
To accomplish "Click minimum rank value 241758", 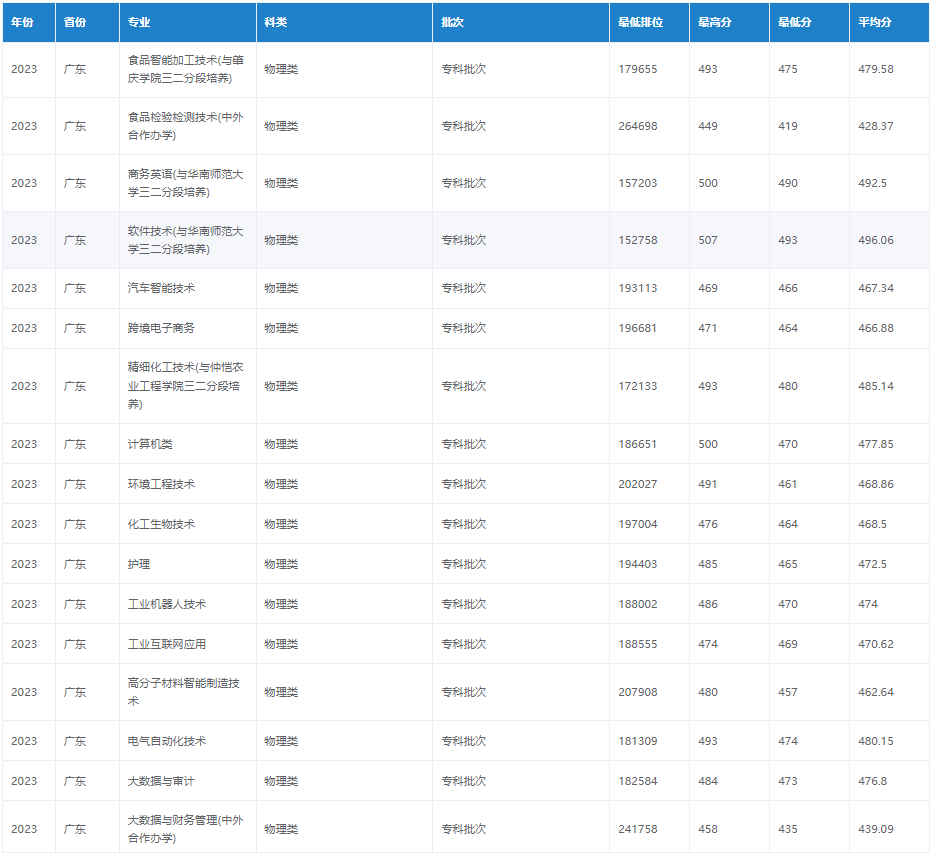I will pyautogui.click(x=637, y=829).
